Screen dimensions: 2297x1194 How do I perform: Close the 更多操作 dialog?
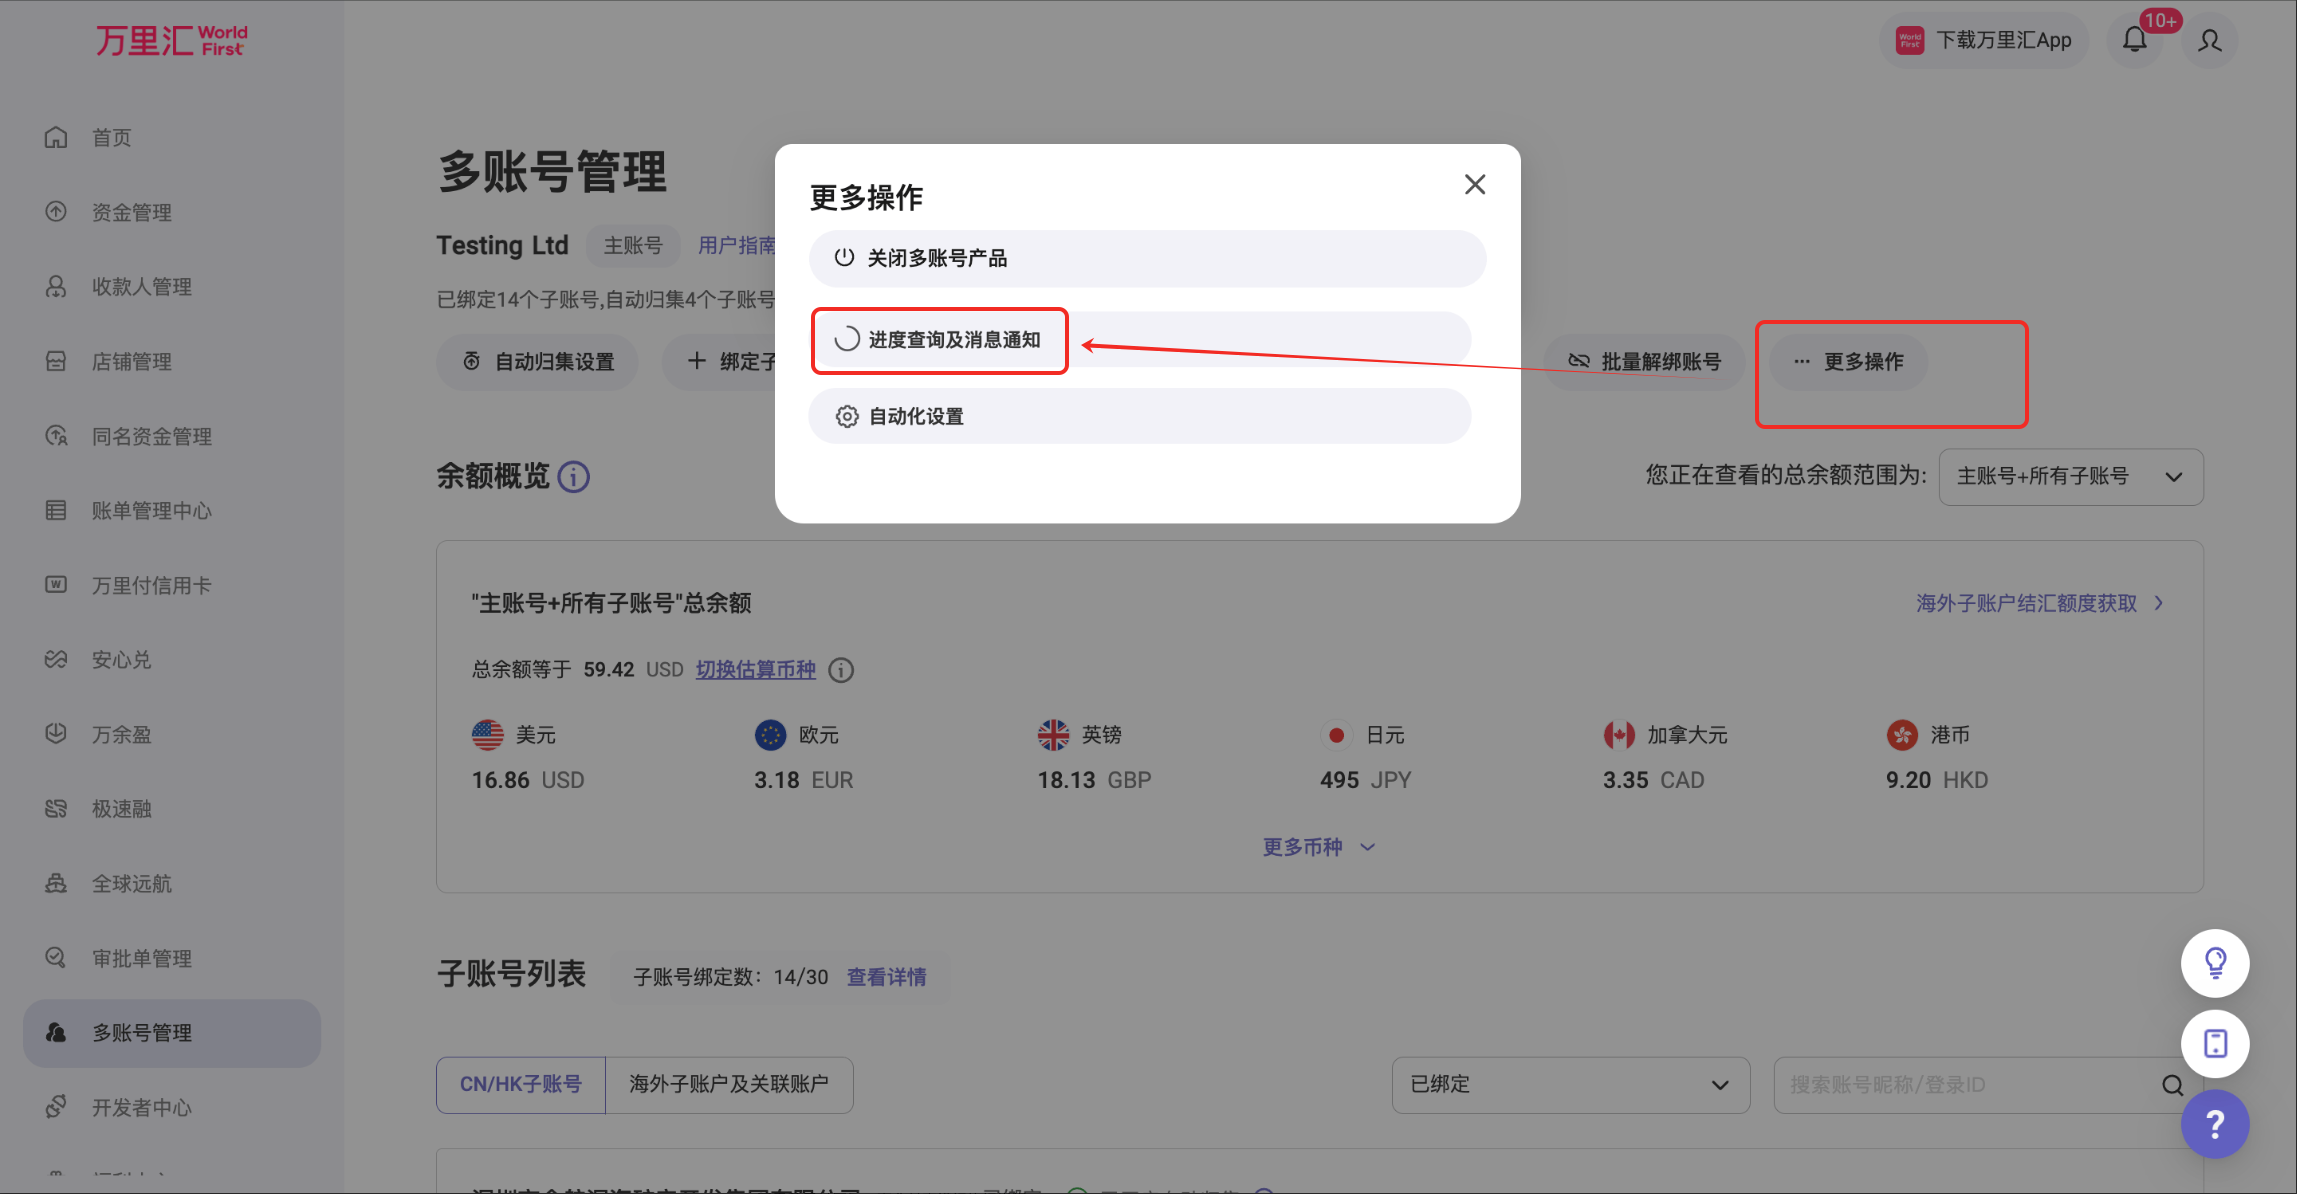pyautogui.click(x=1475, y=184)
